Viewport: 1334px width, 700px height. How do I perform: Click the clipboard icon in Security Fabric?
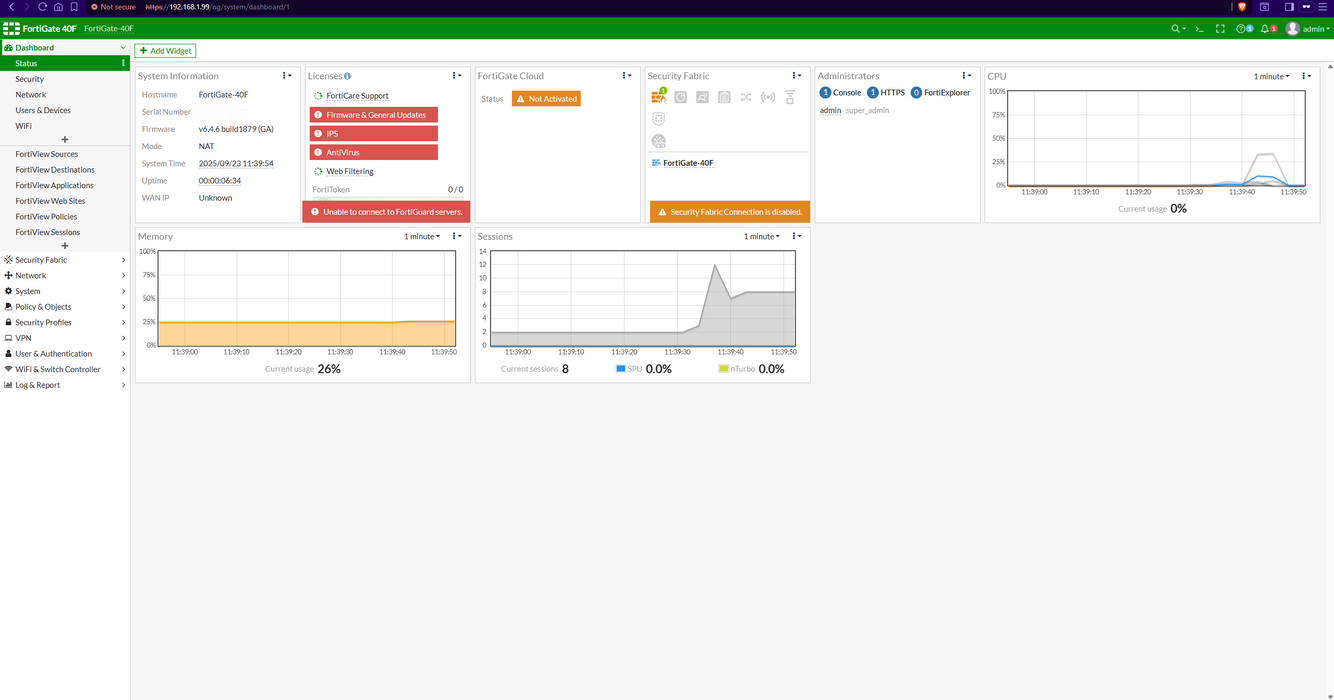click(x=724, y=97)
